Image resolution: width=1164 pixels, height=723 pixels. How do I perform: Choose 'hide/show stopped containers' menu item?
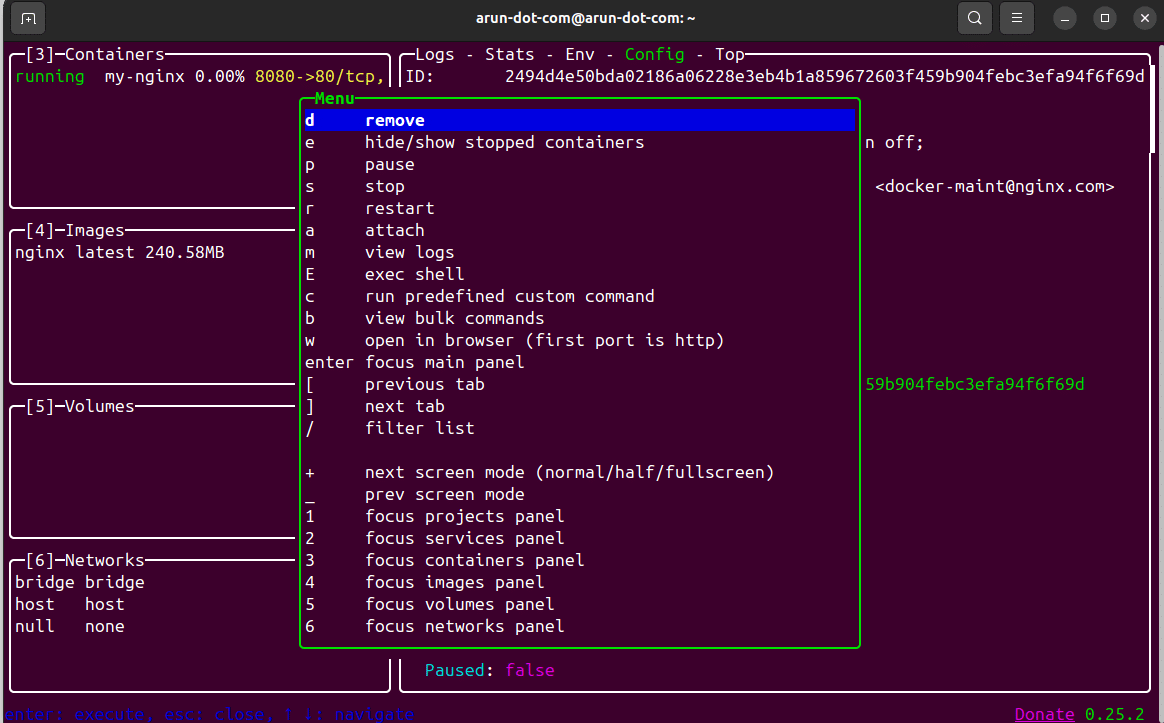coord(580,143)
